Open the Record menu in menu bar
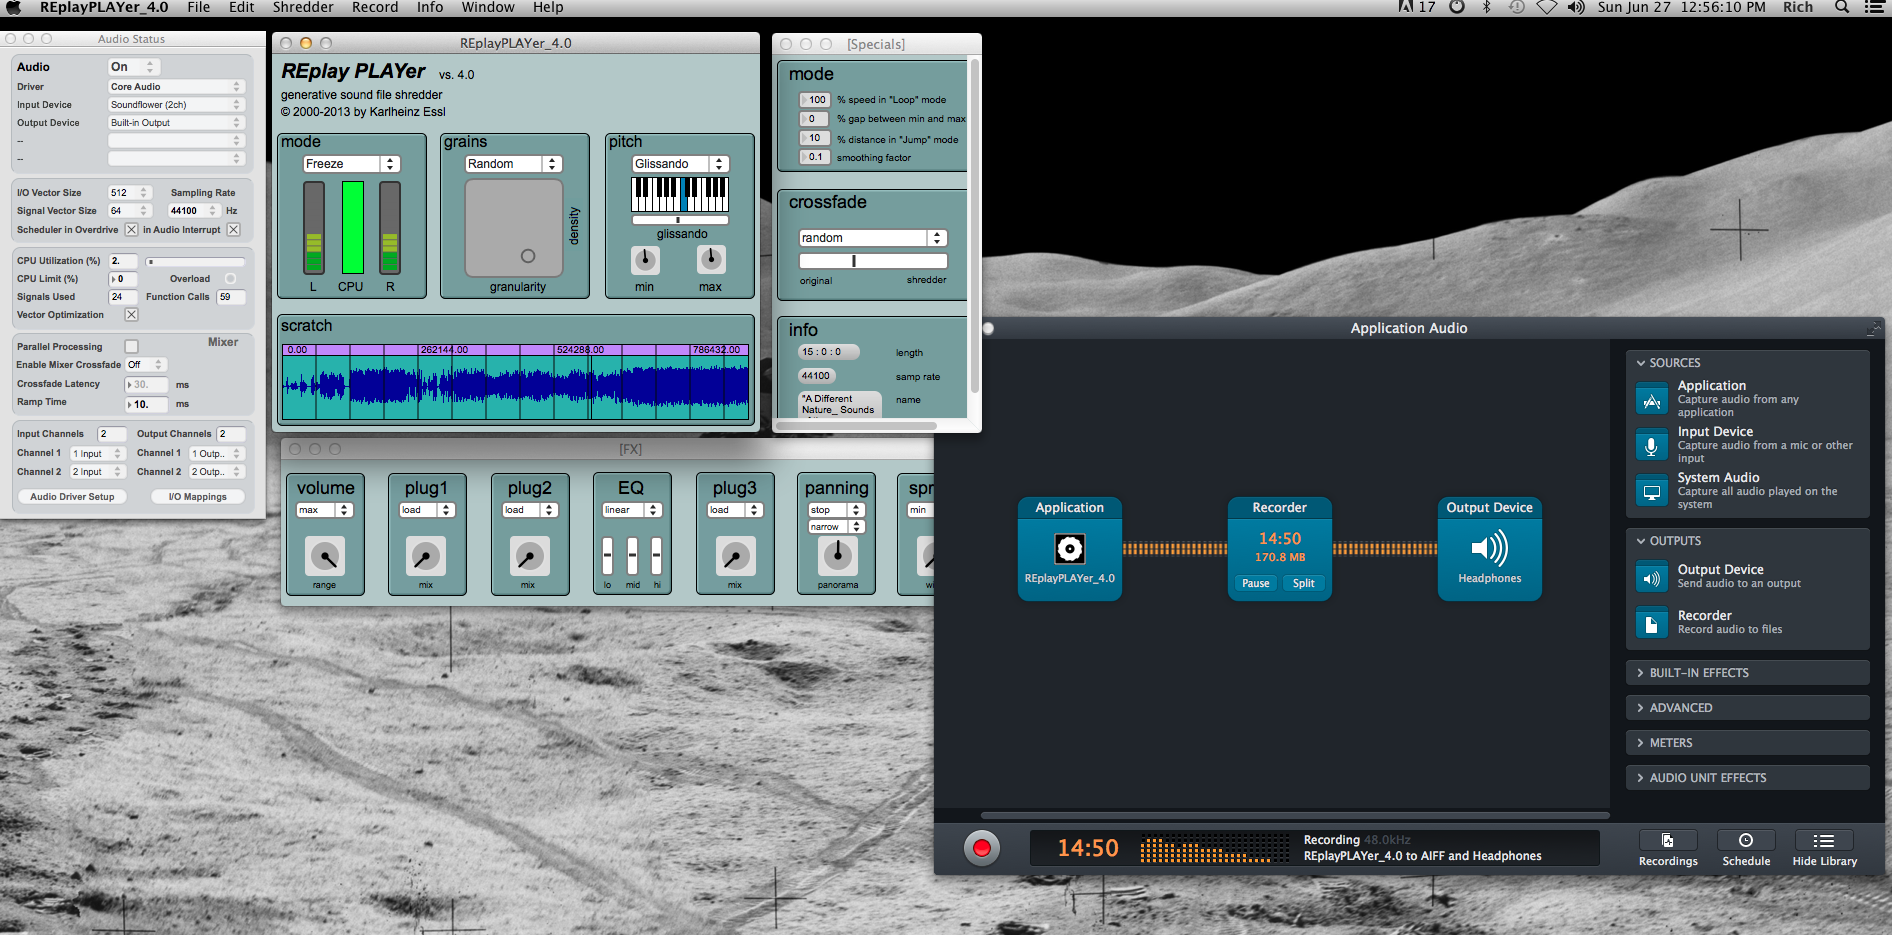This screenshot has height=935, width=1892. point(374,8)
